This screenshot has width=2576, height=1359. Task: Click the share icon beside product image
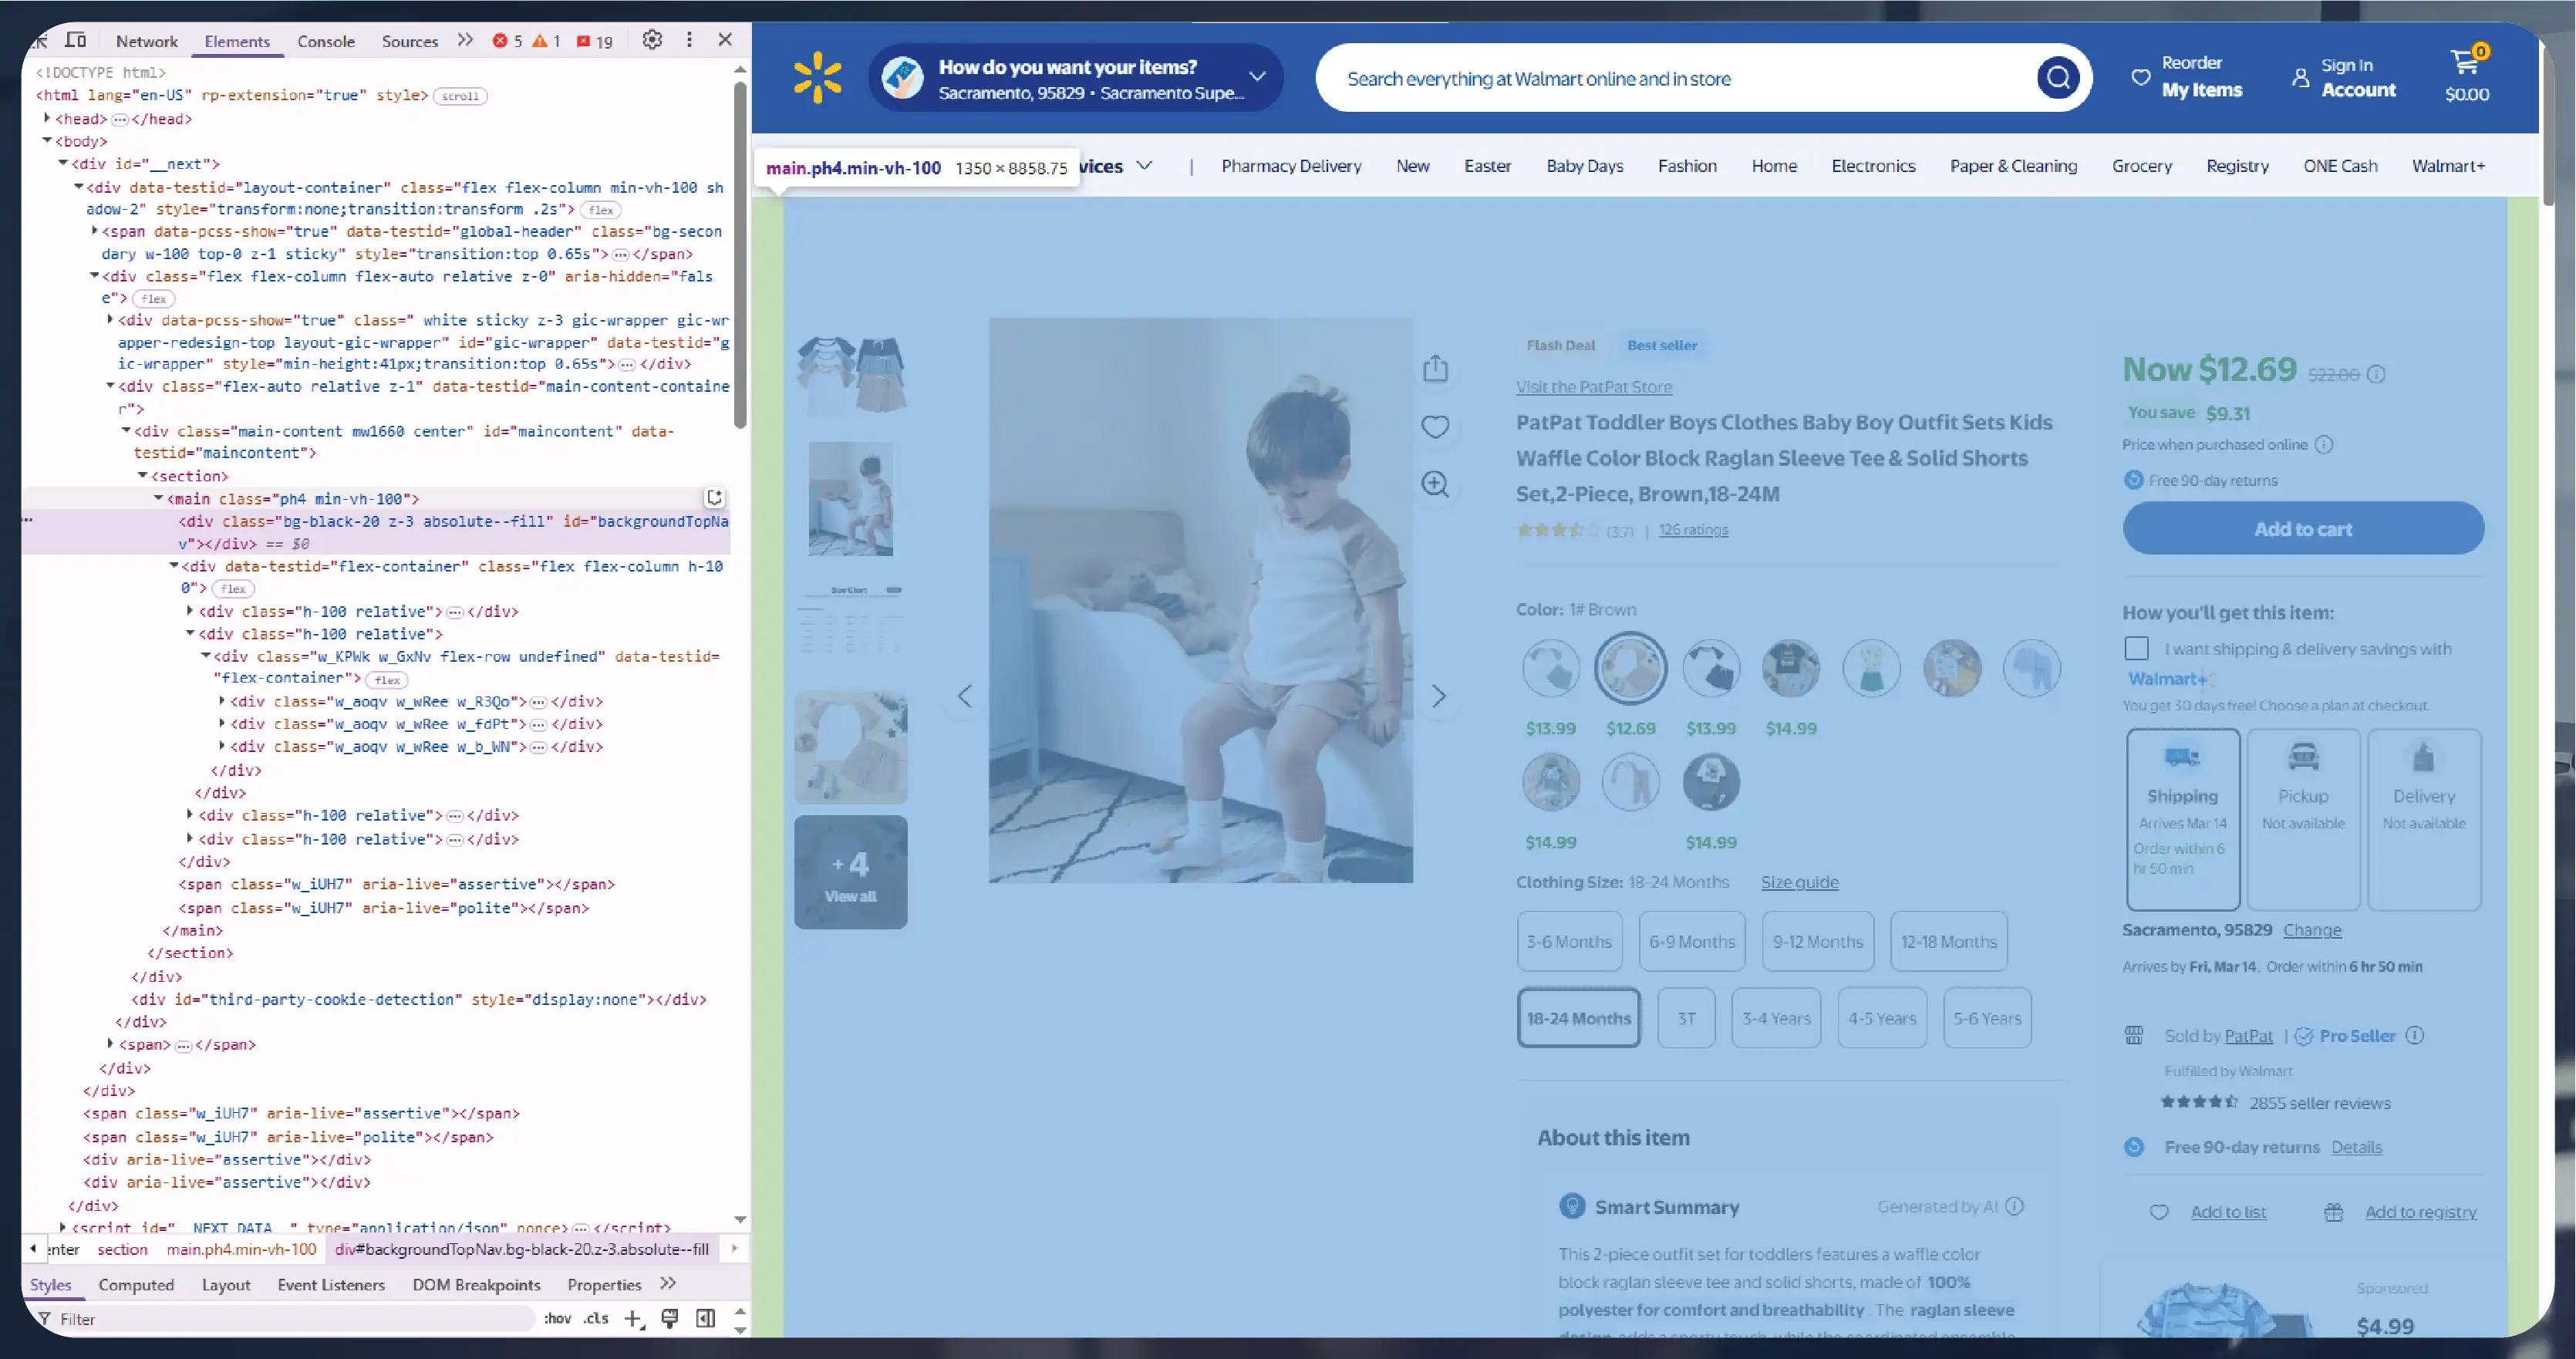1435,368
